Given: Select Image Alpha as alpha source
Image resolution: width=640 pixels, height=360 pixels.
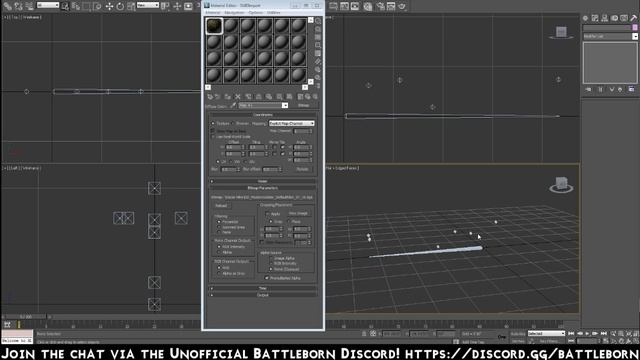Looking at the screenshot, I should pos(271,258).
